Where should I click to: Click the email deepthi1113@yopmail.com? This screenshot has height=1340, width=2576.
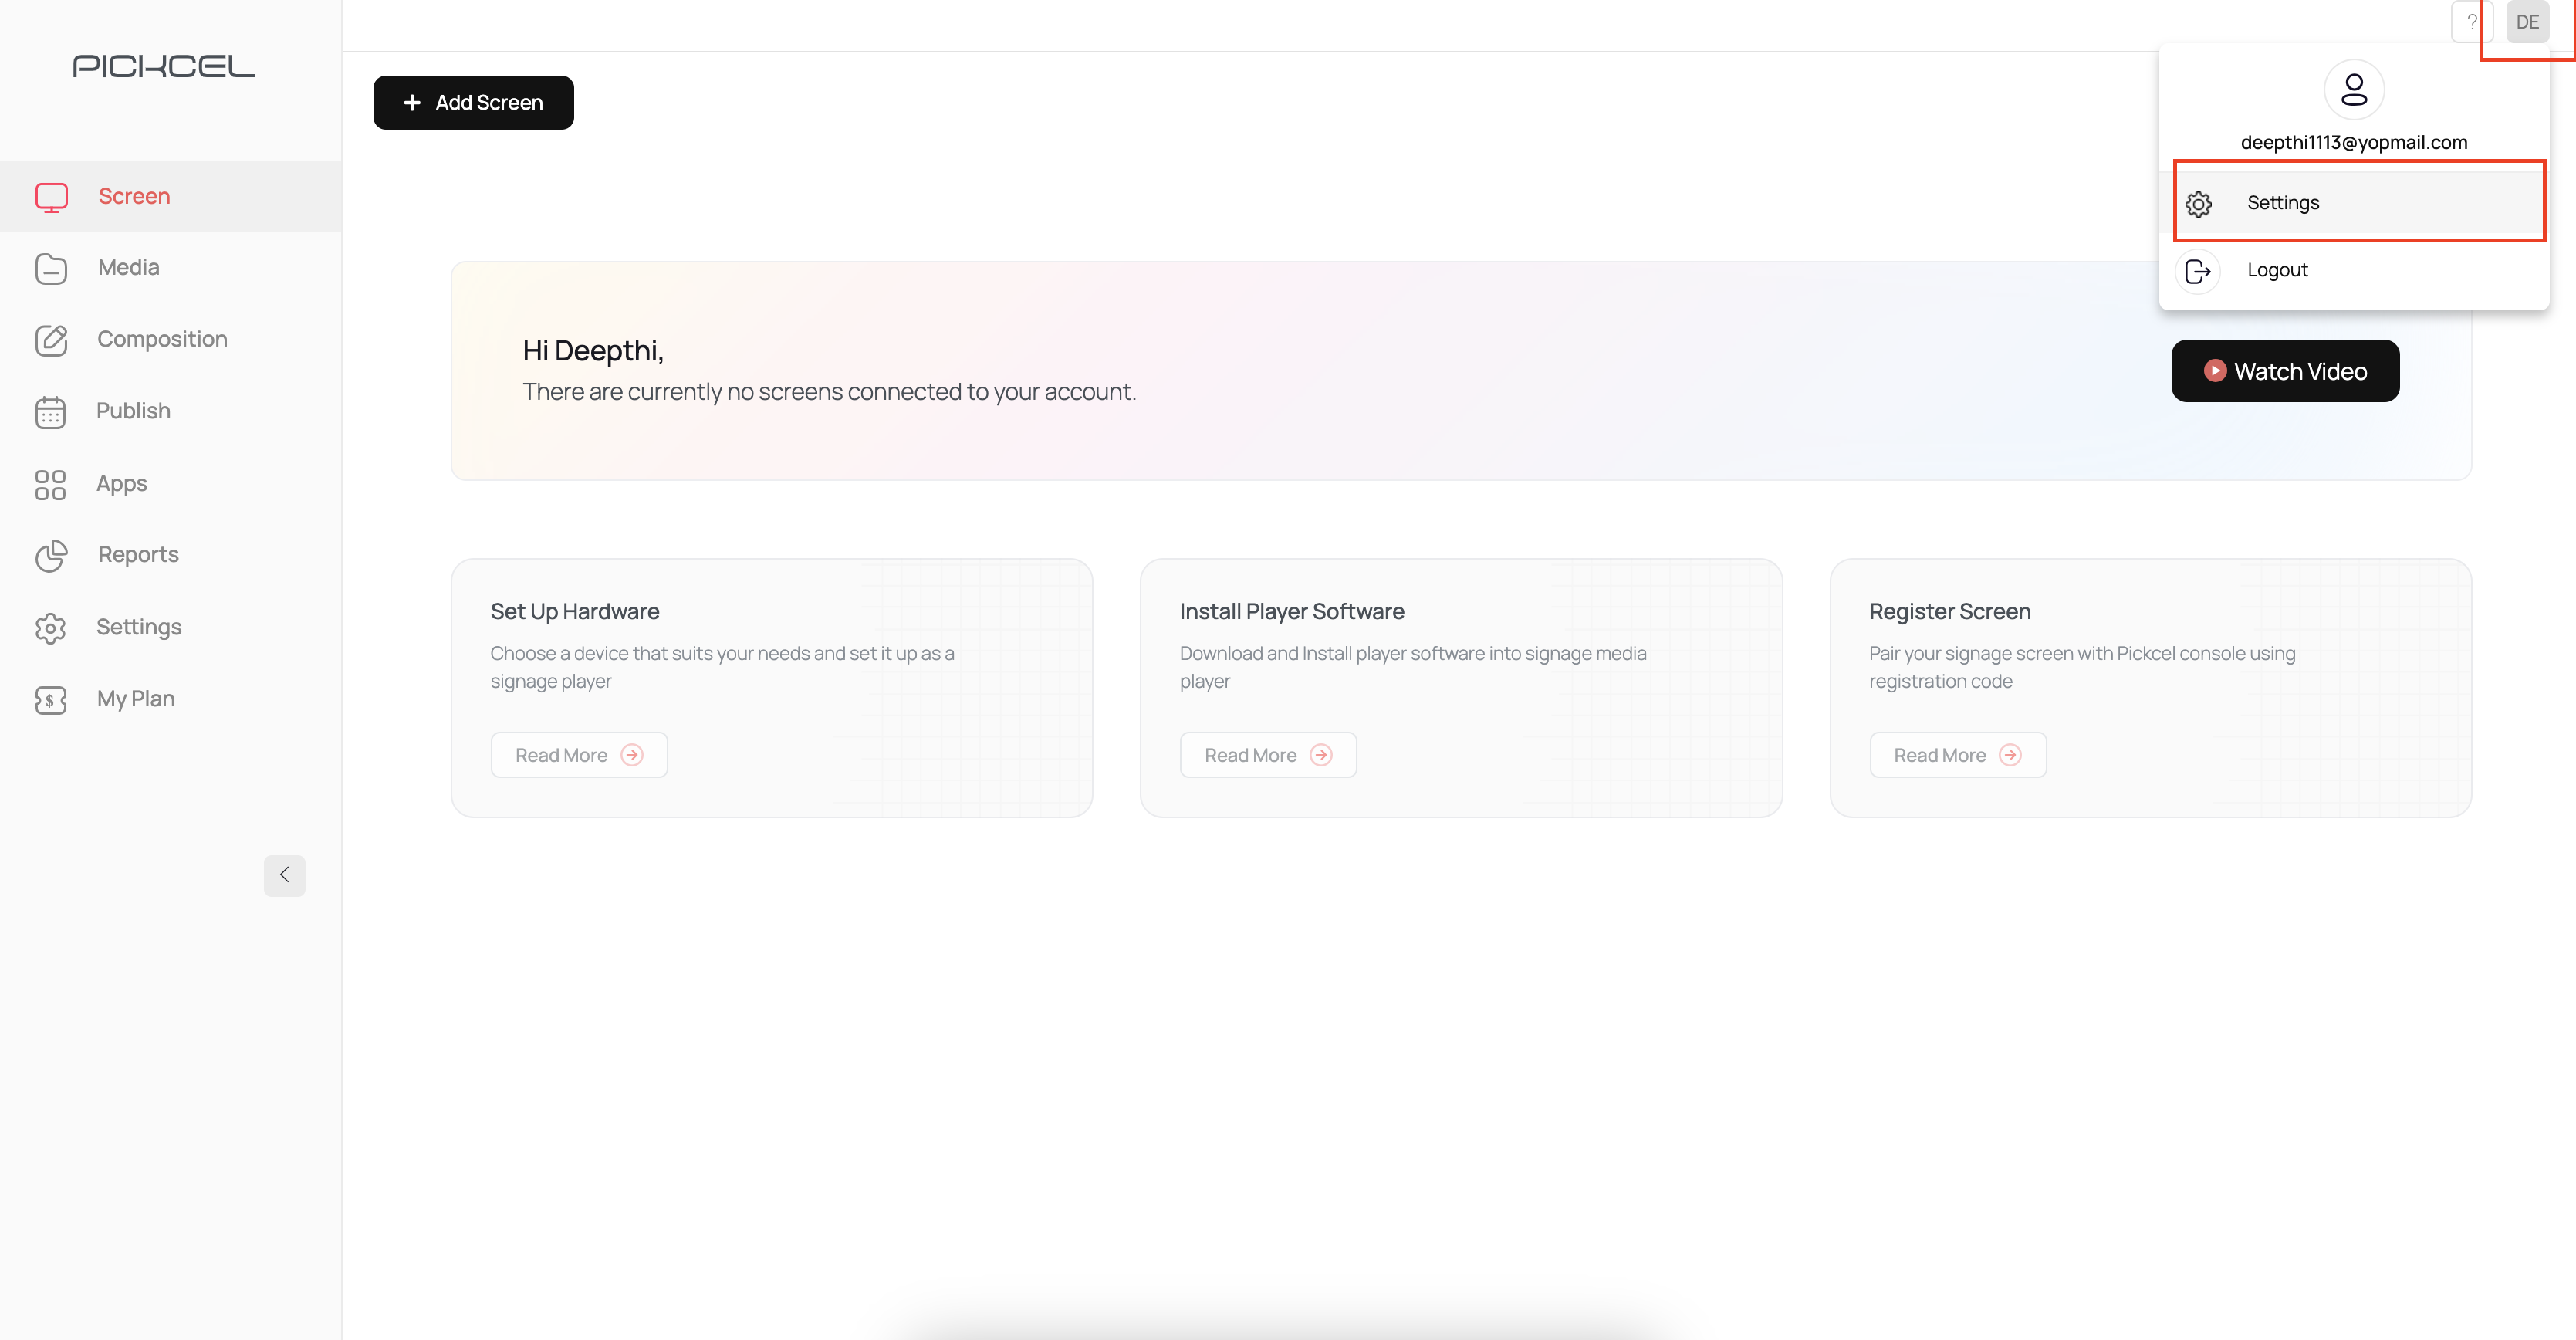point(2354,143)
